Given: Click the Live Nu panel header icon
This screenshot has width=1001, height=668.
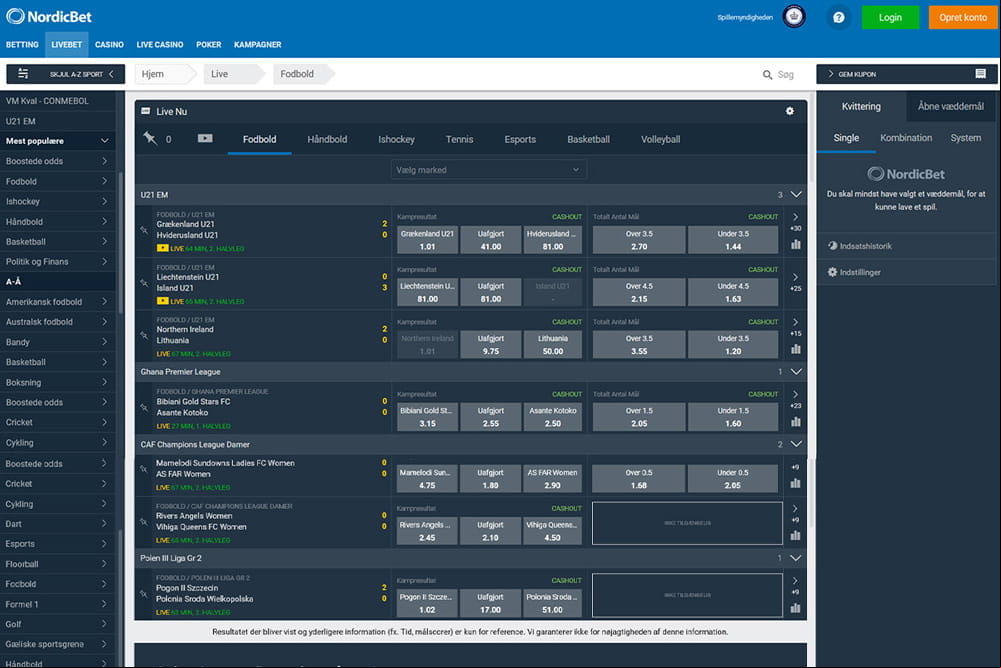Looking at the screenshot, I should pos(146,111).
